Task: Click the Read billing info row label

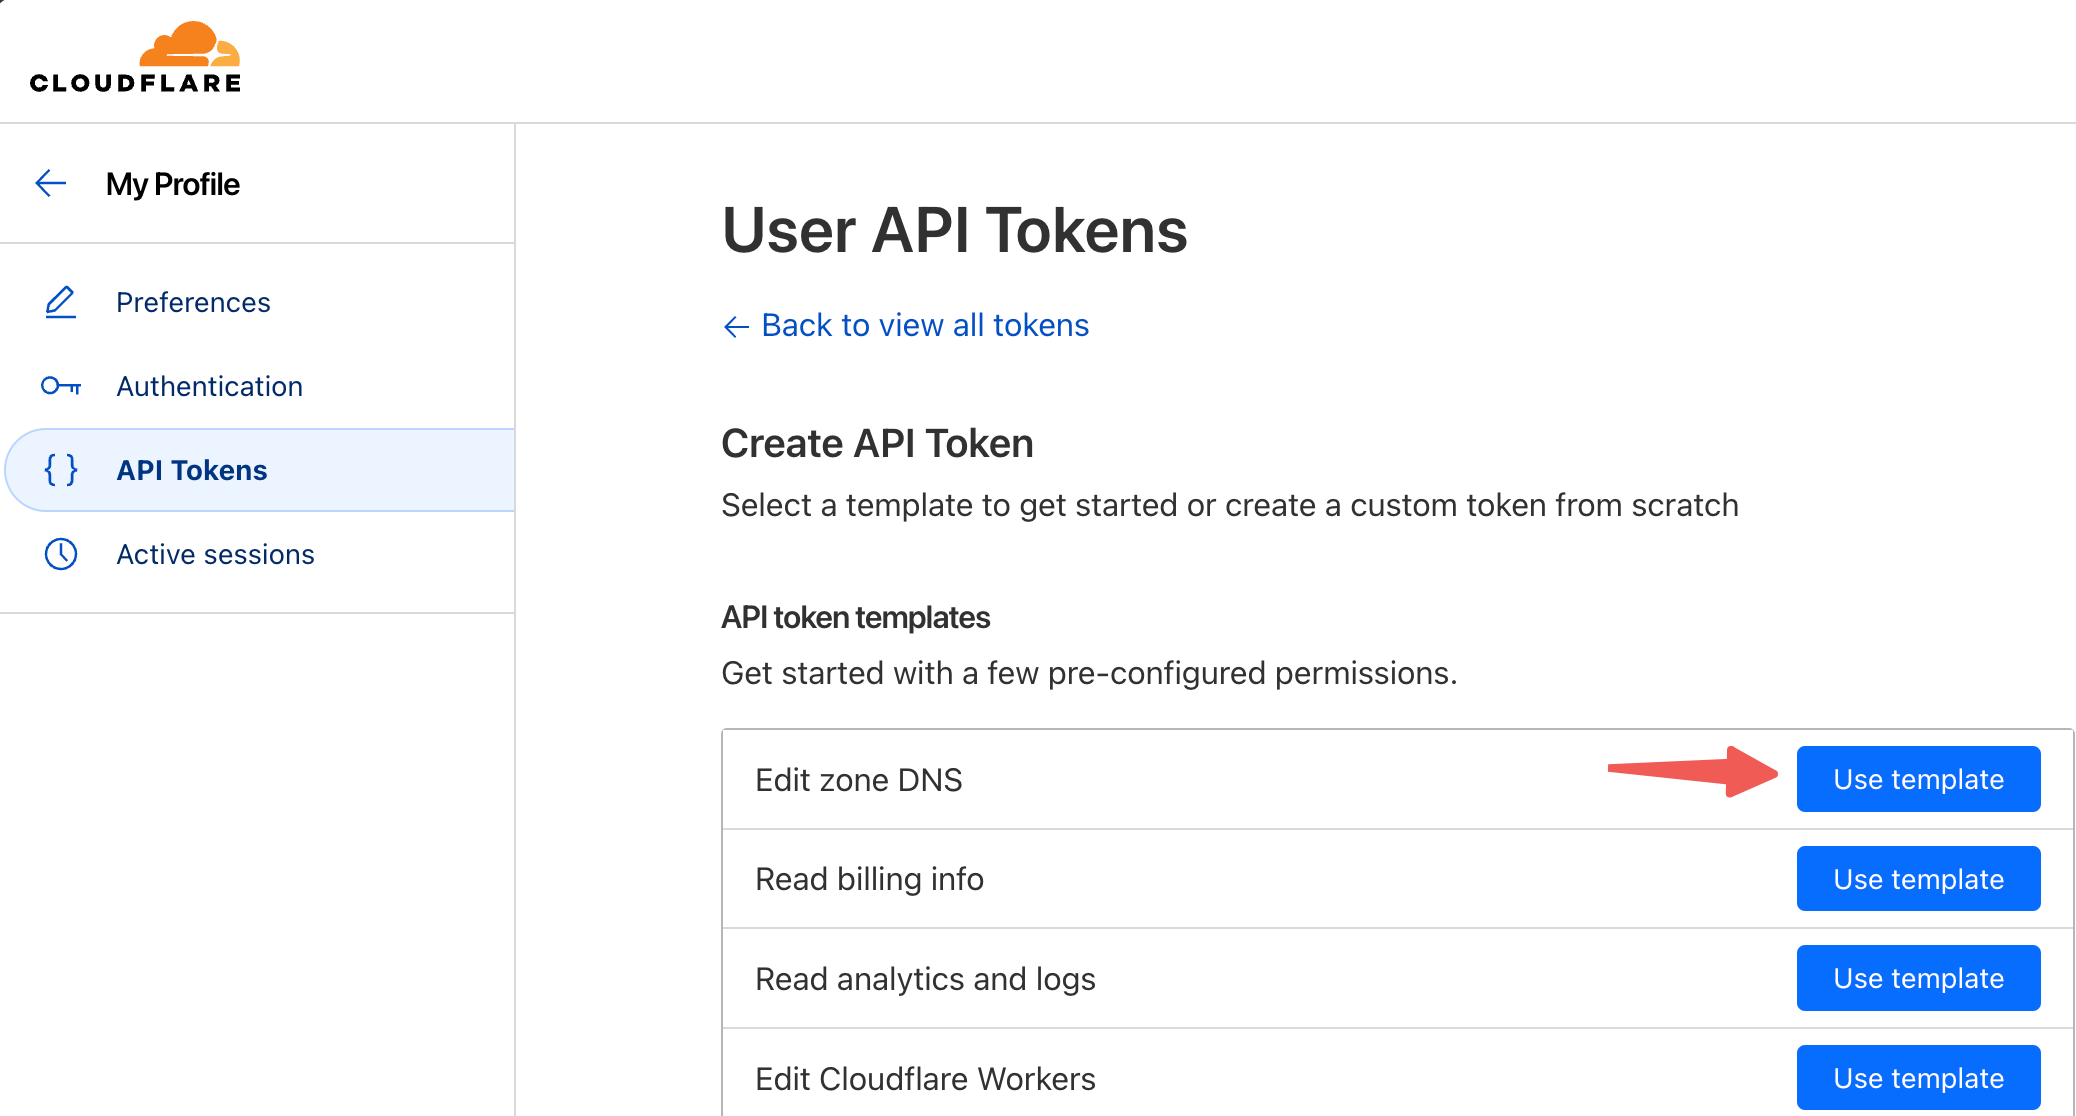Action: (869, 879)
